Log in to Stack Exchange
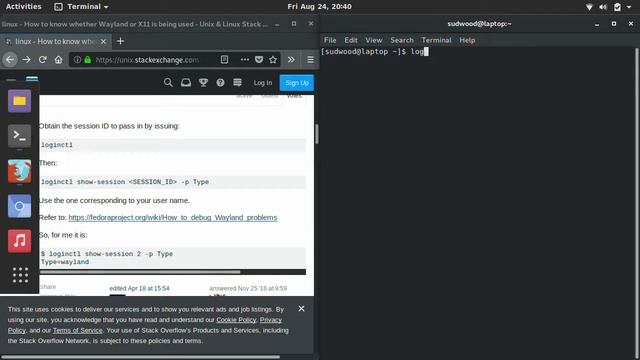Image resolution: width=640 pixels, height=360 pixels. tap(262, 82)
